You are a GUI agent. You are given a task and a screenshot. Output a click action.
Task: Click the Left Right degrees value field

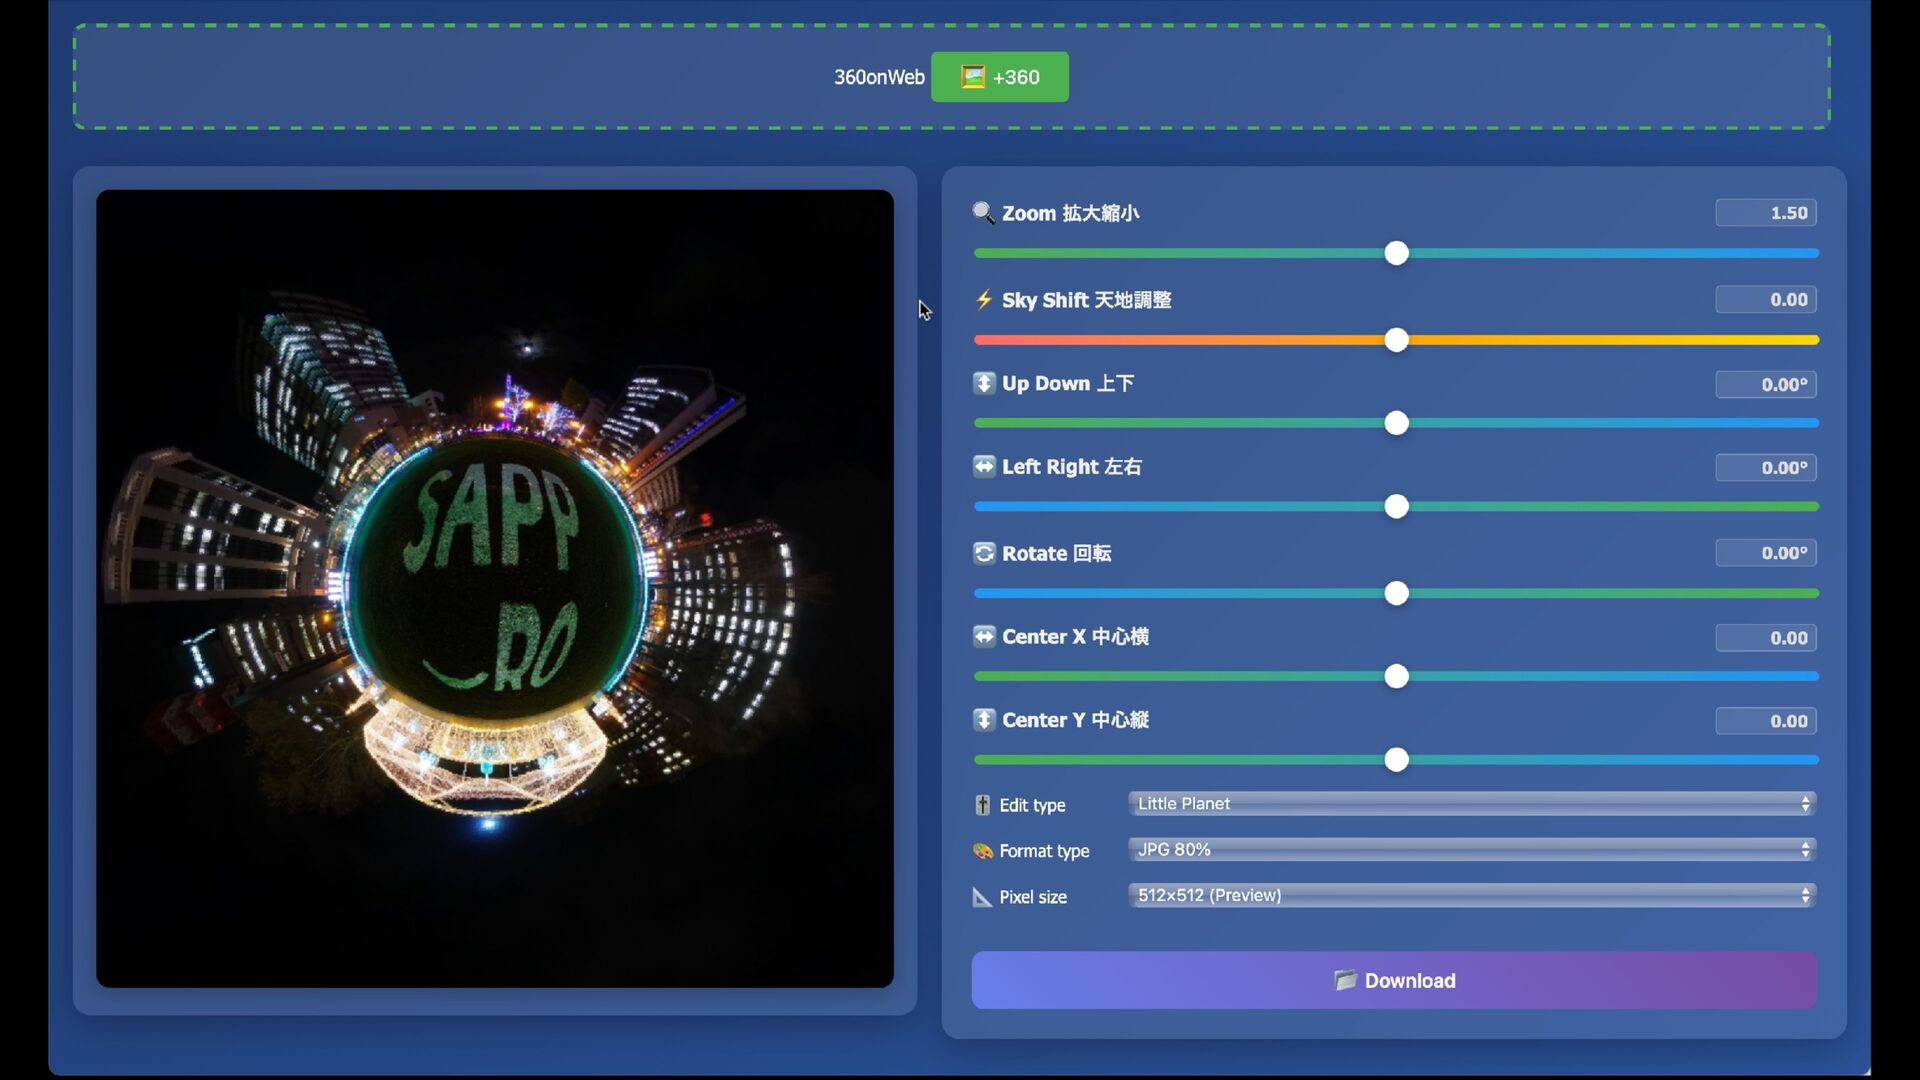pyautogui.click(x=1766, y=468)
